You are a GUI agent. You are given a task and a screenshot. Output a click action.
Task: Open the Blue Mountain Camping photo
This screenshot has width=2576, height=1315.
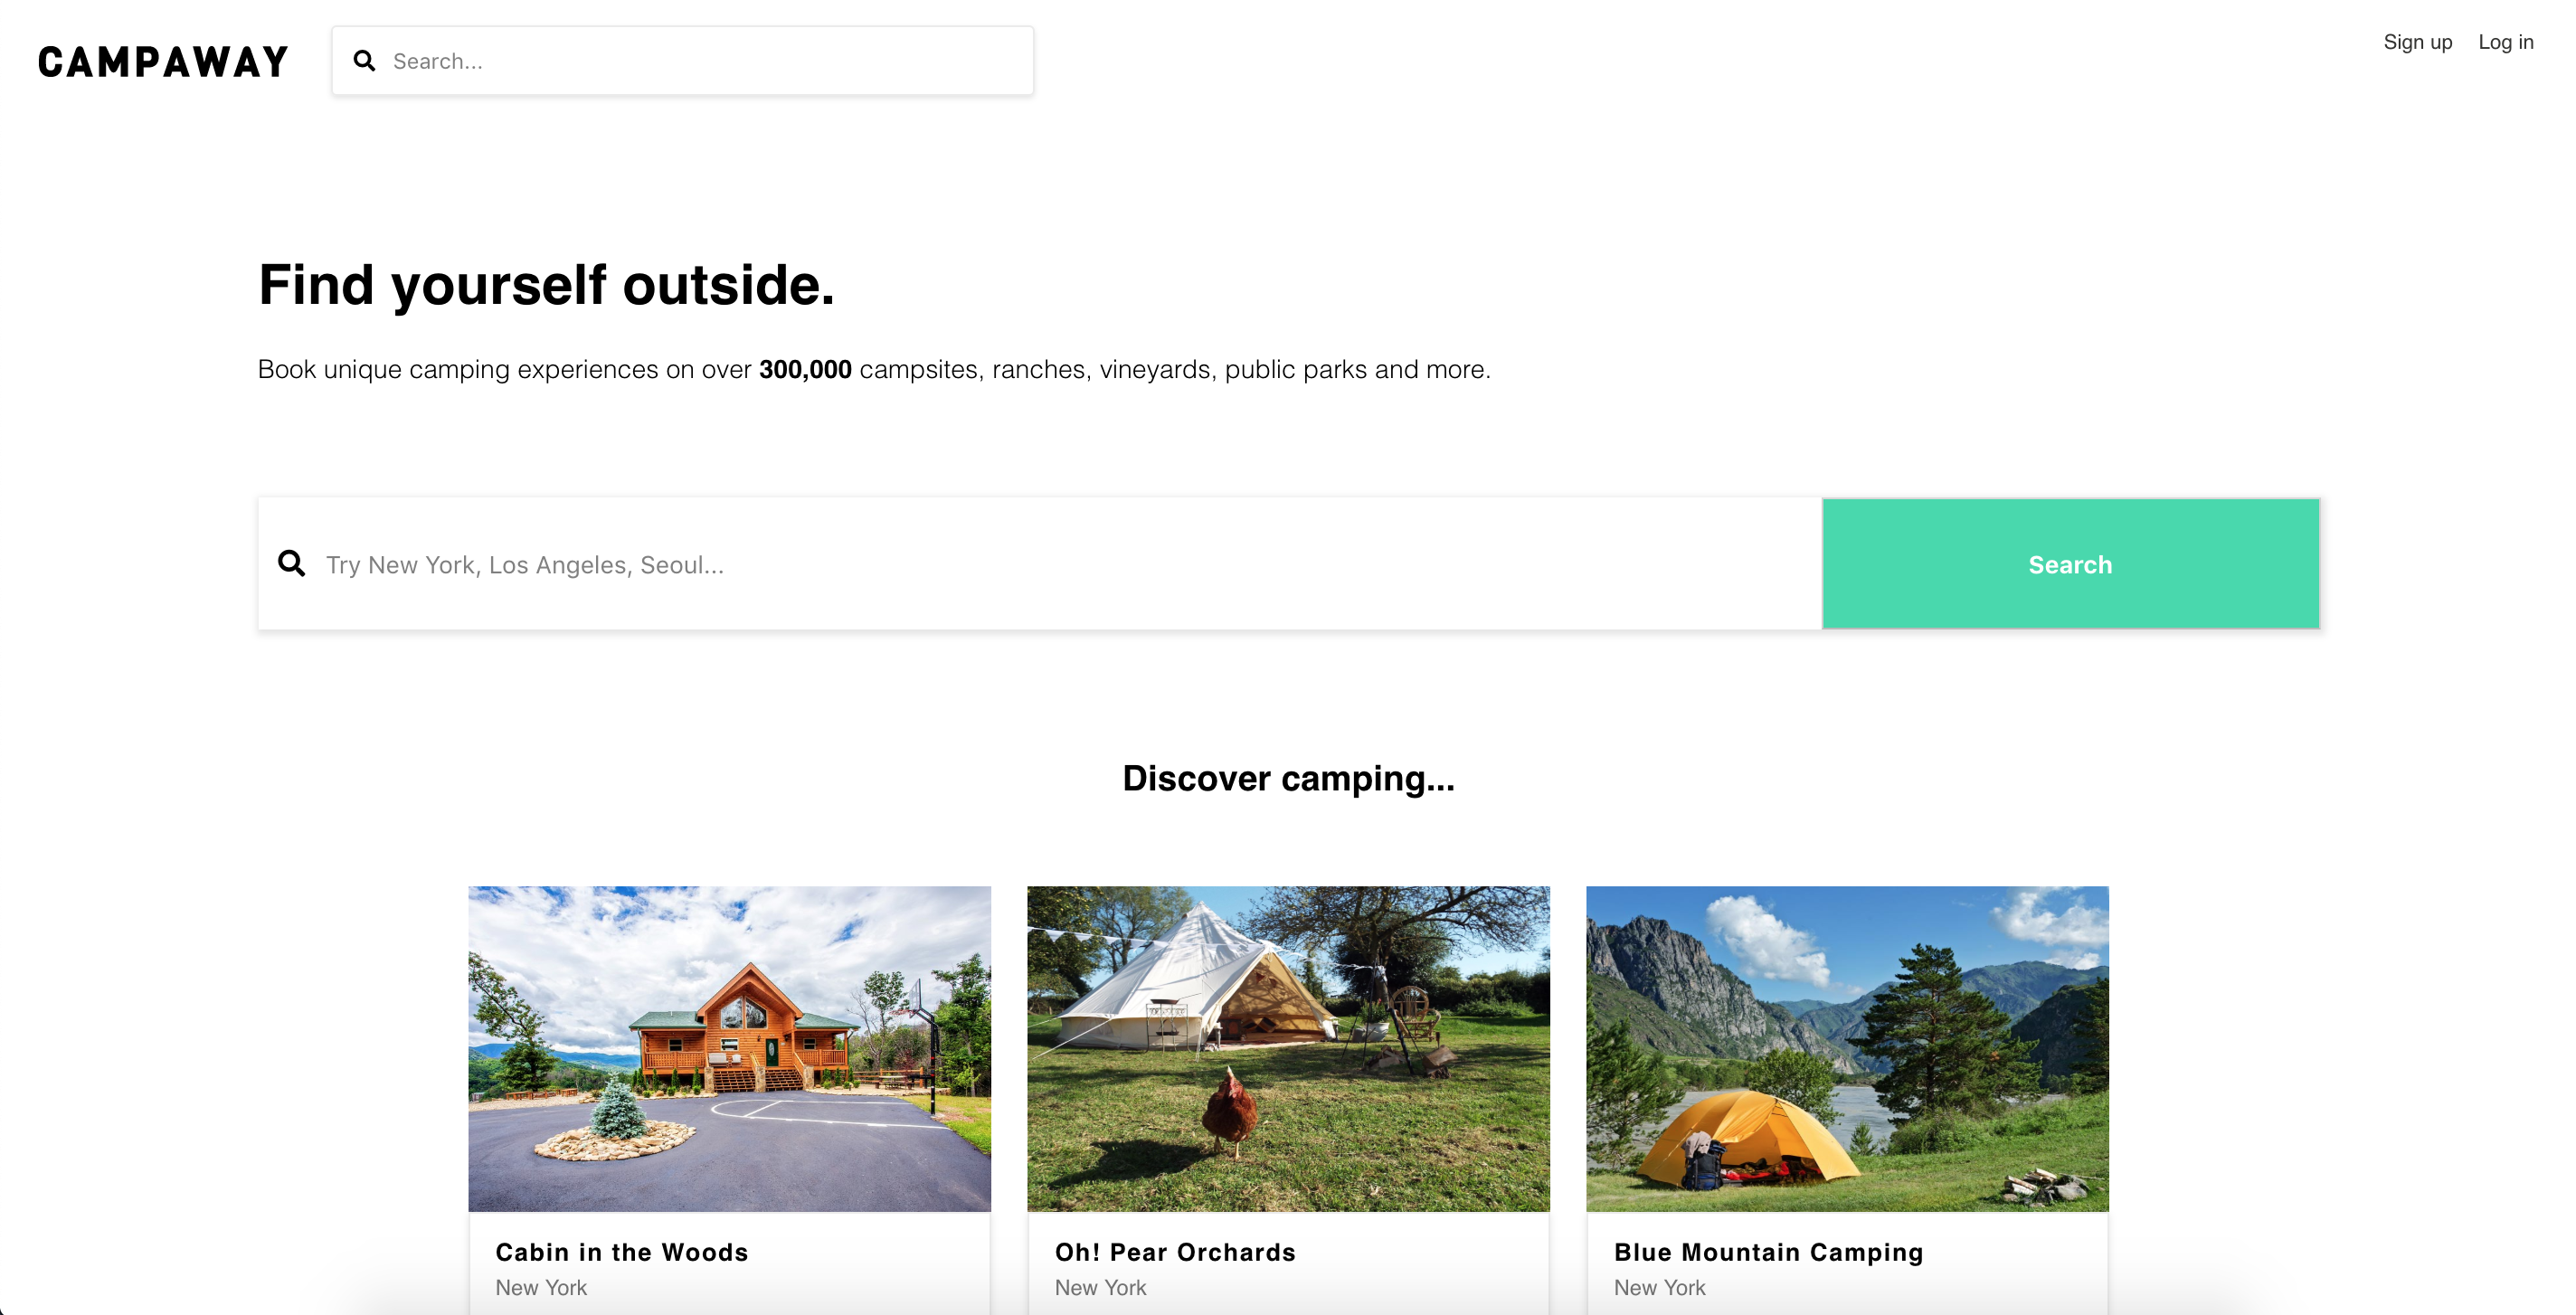[1847, 1048]
